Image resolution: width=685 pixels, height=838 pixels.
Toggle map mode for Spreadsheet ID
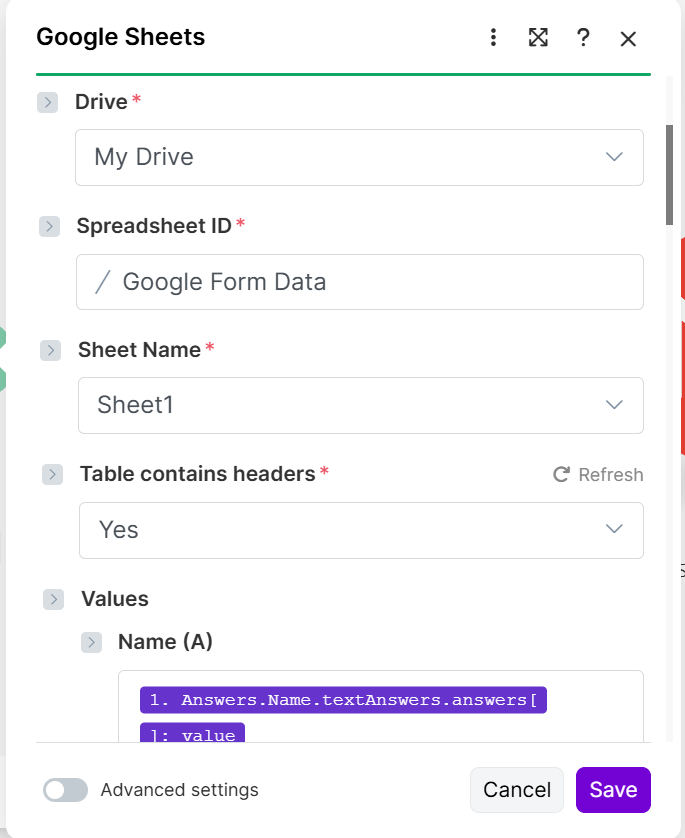click(48, 227)
